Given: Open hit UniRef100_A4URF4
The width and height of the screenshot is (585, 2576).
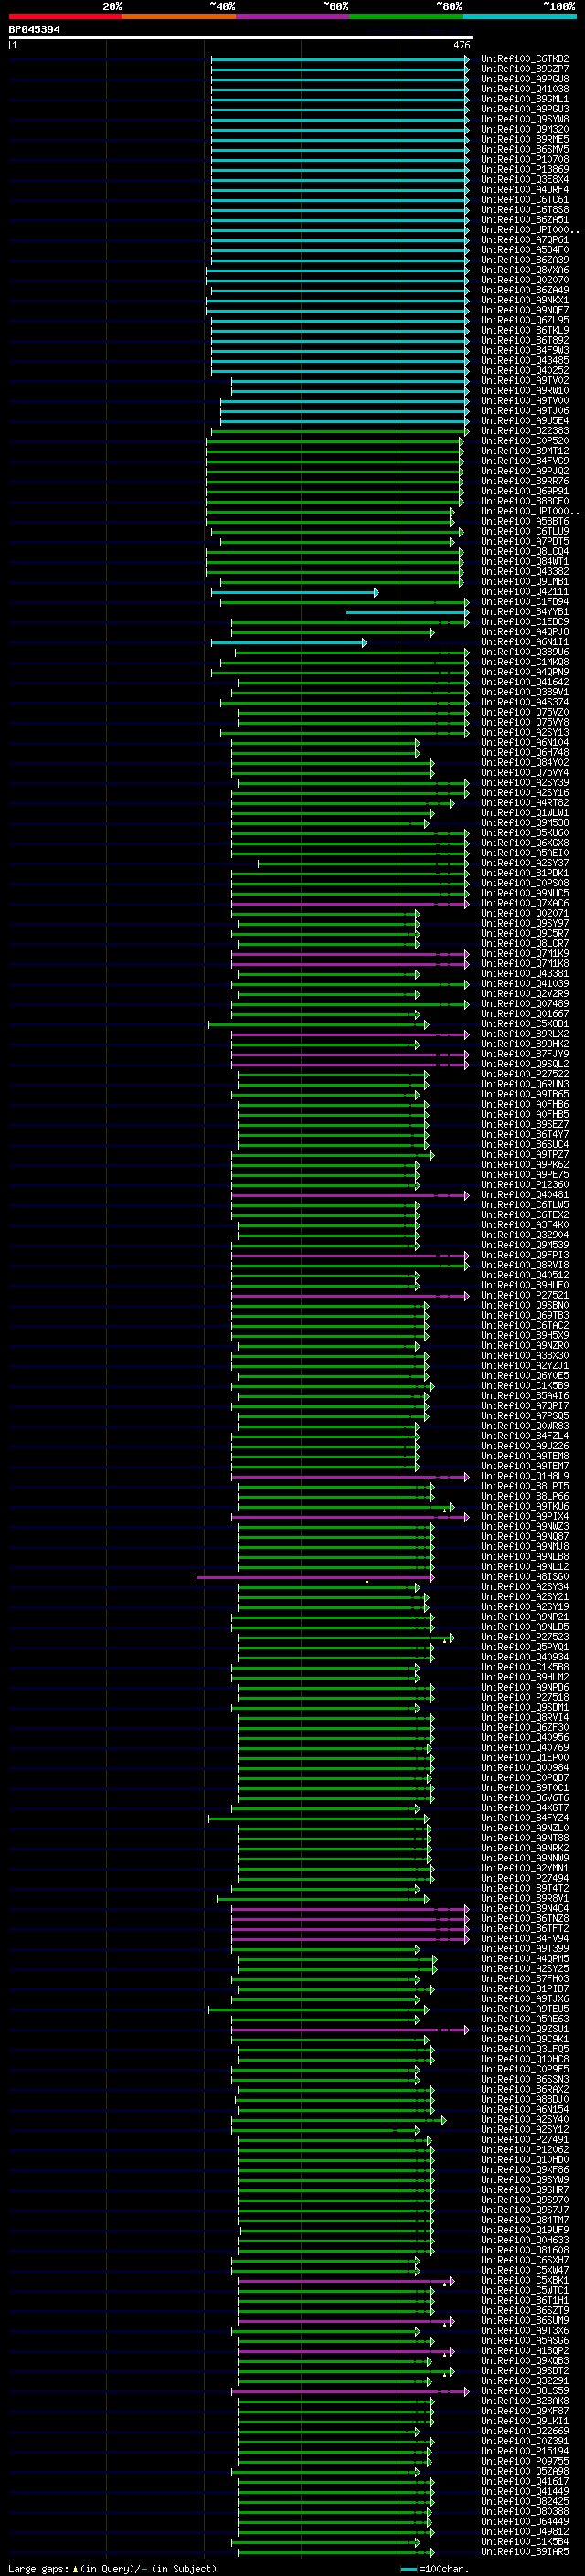Looking at the screenshot, I should [524, 189].
